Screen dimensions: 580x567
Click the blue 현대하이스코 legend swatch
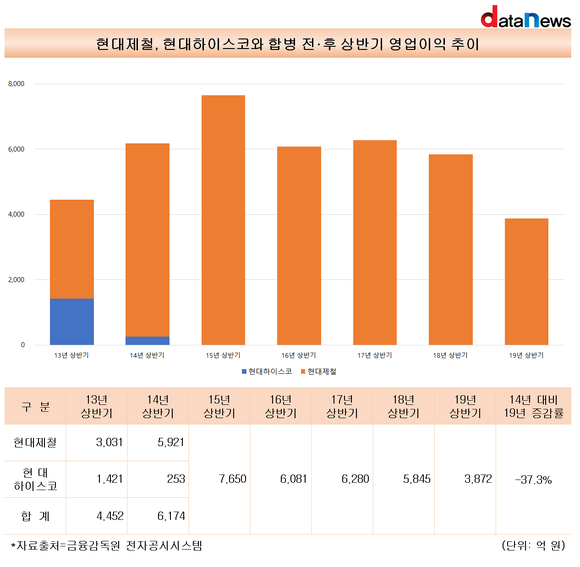pyautogui.click(x=244, y=371)
